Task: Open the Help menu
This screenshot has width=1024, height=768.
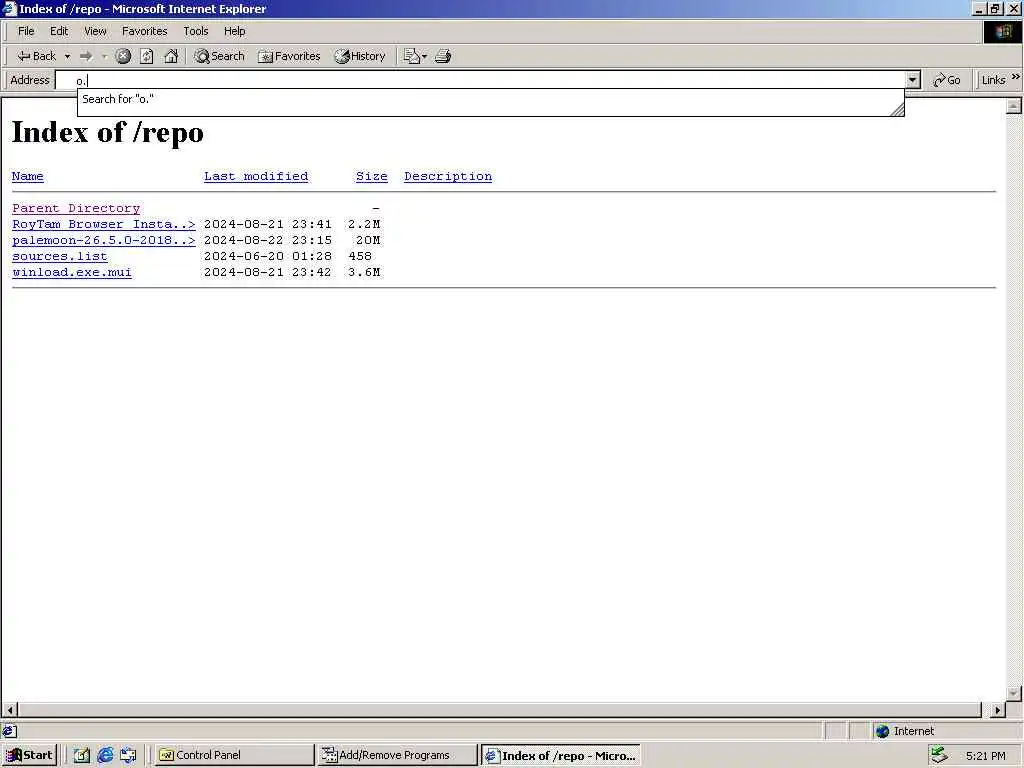Action: pyautogui.click(x=234, y=31)
